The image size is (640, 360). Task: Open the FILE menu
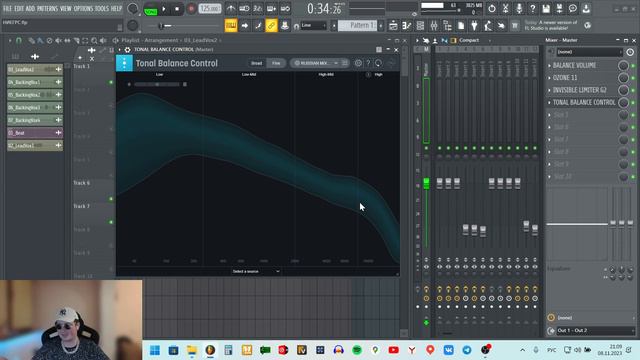click(x=7, y=9)
